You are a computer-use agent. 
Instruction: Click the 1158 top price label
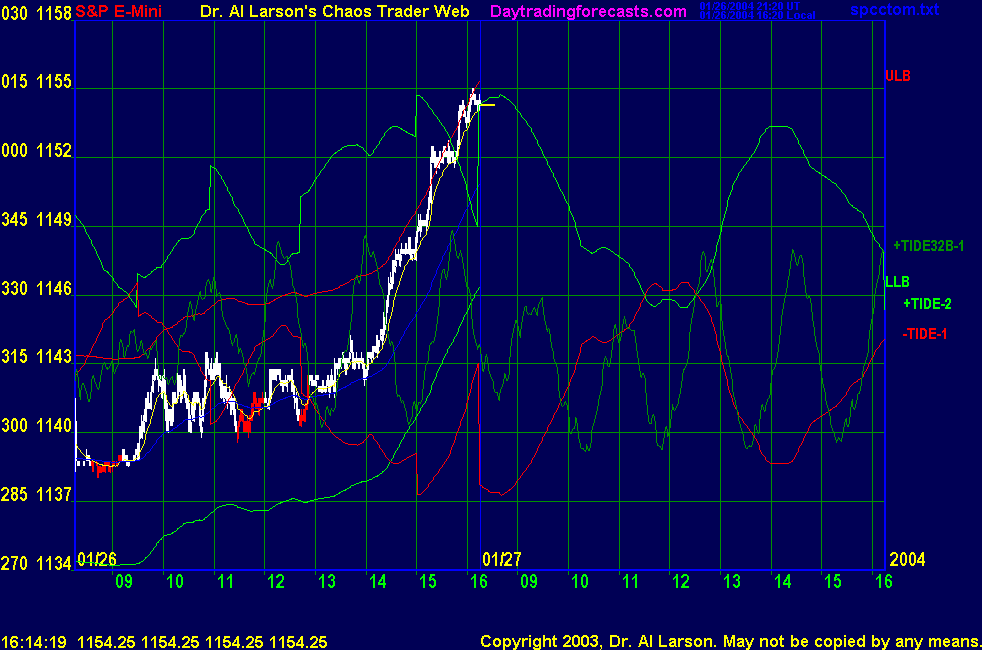[x=54, y=13]
